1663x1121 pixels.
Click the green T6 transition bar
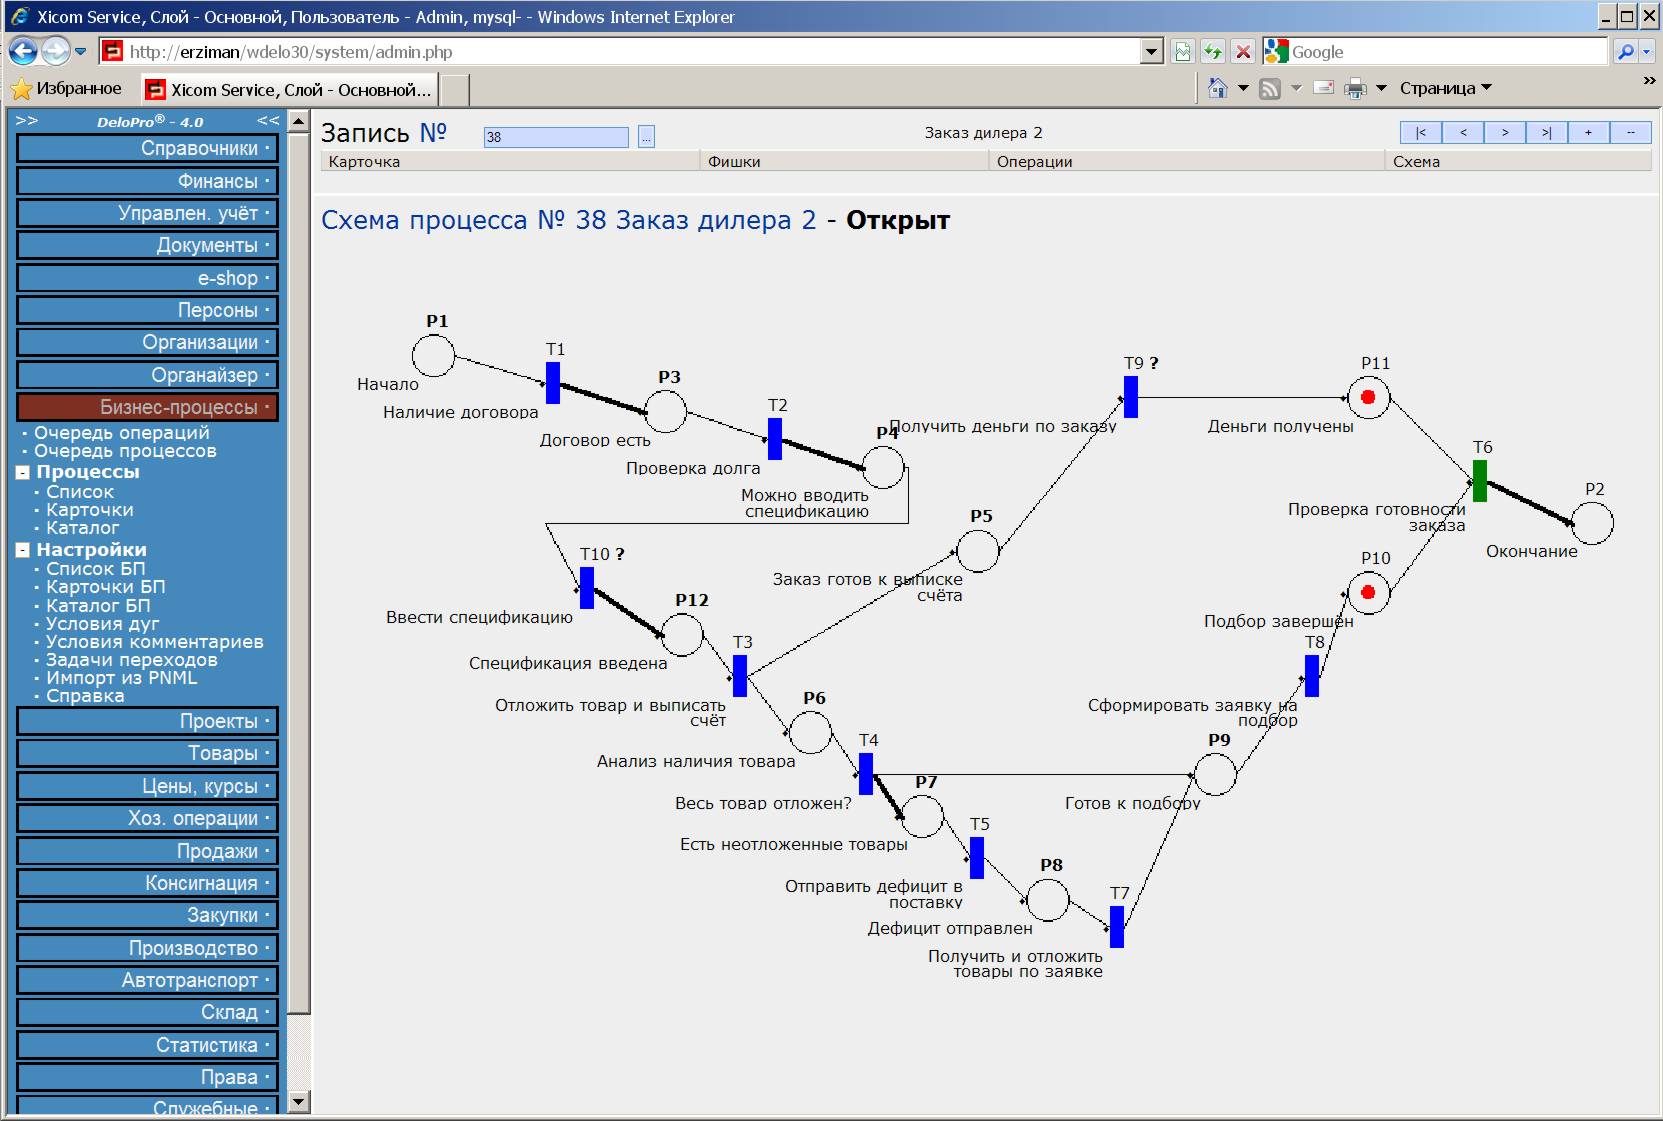pos(1480,481)
